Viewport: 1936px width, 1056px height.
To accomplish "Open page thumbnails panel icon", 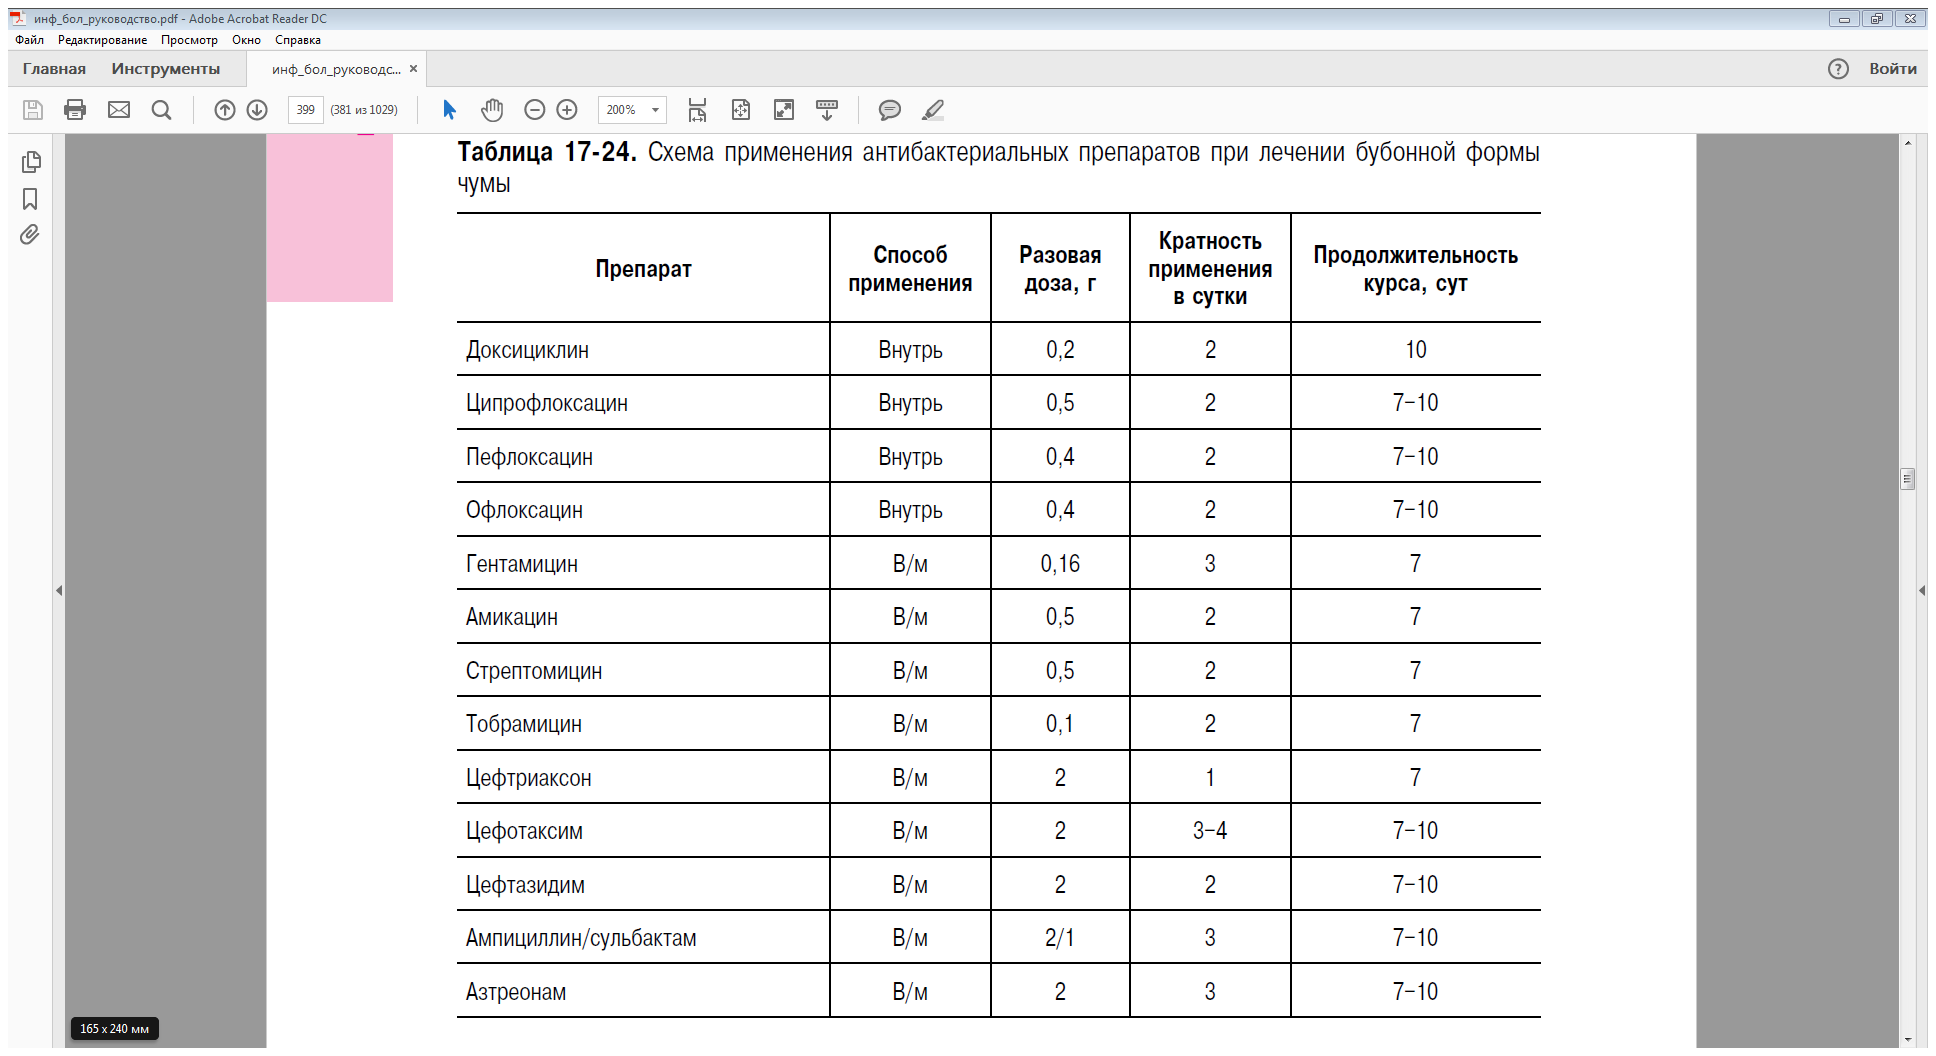I will pos(31,161).
